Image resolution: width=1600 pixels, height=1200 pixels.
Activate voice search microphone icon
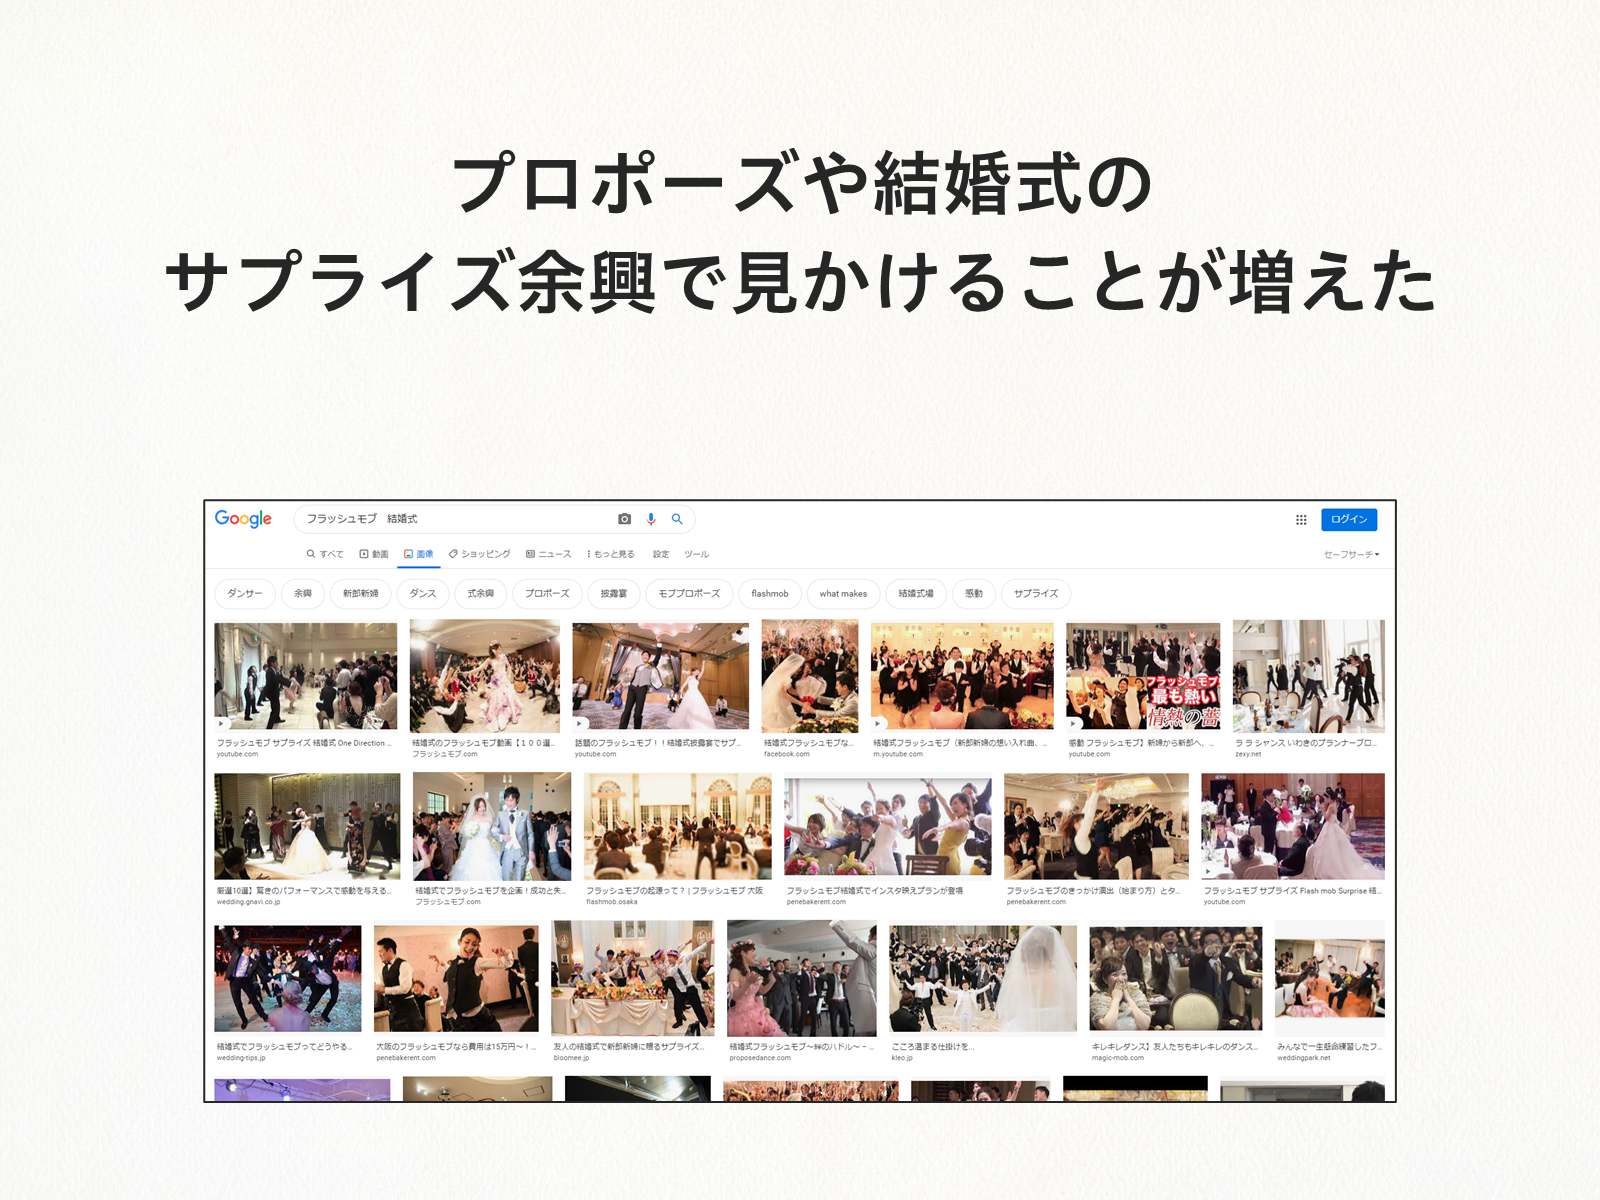click(651, 519)
